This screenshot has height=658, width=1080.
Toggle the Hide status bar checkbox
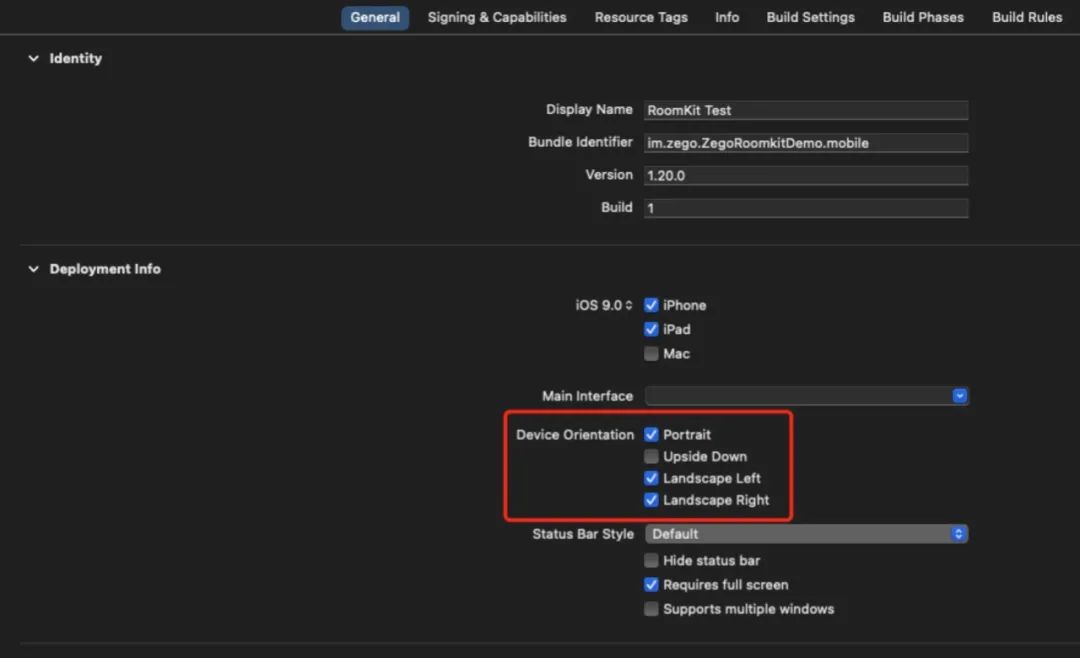click(x=652, y=561)
